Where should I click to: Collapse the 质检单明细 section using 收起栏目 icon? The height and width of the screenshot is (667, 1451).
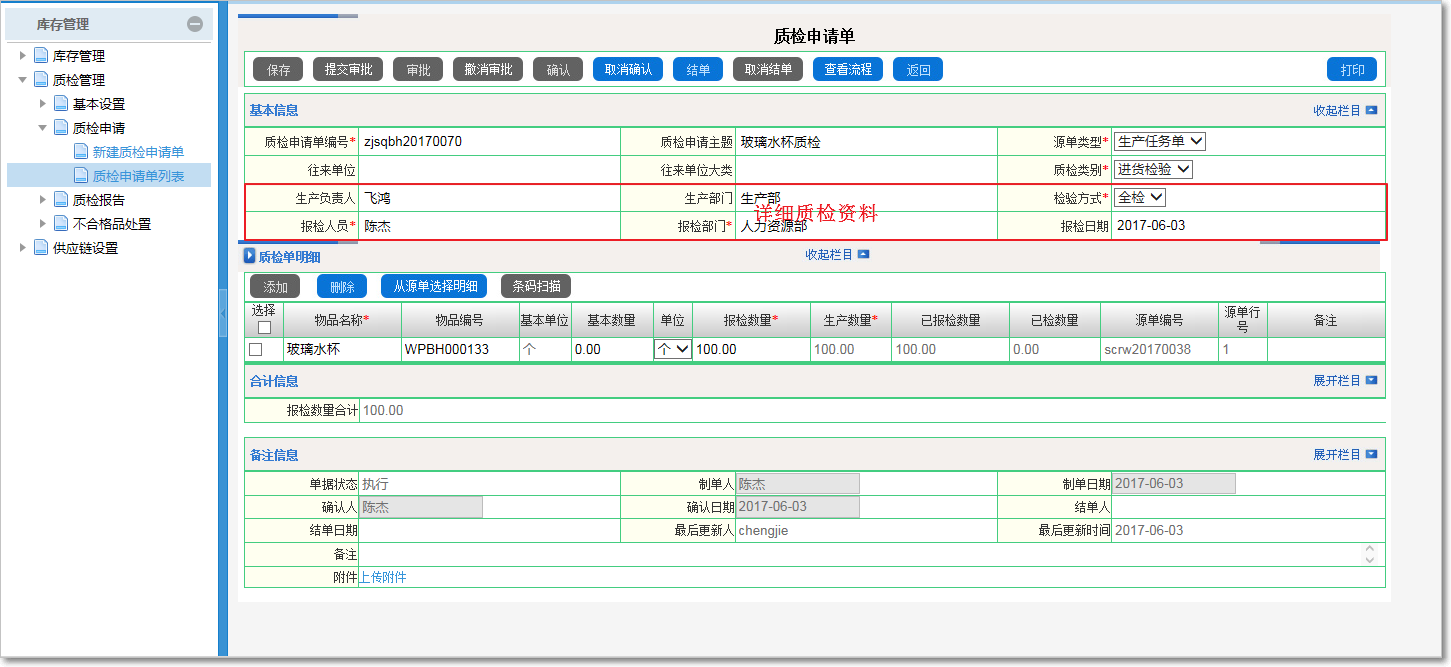pos(865,254)
